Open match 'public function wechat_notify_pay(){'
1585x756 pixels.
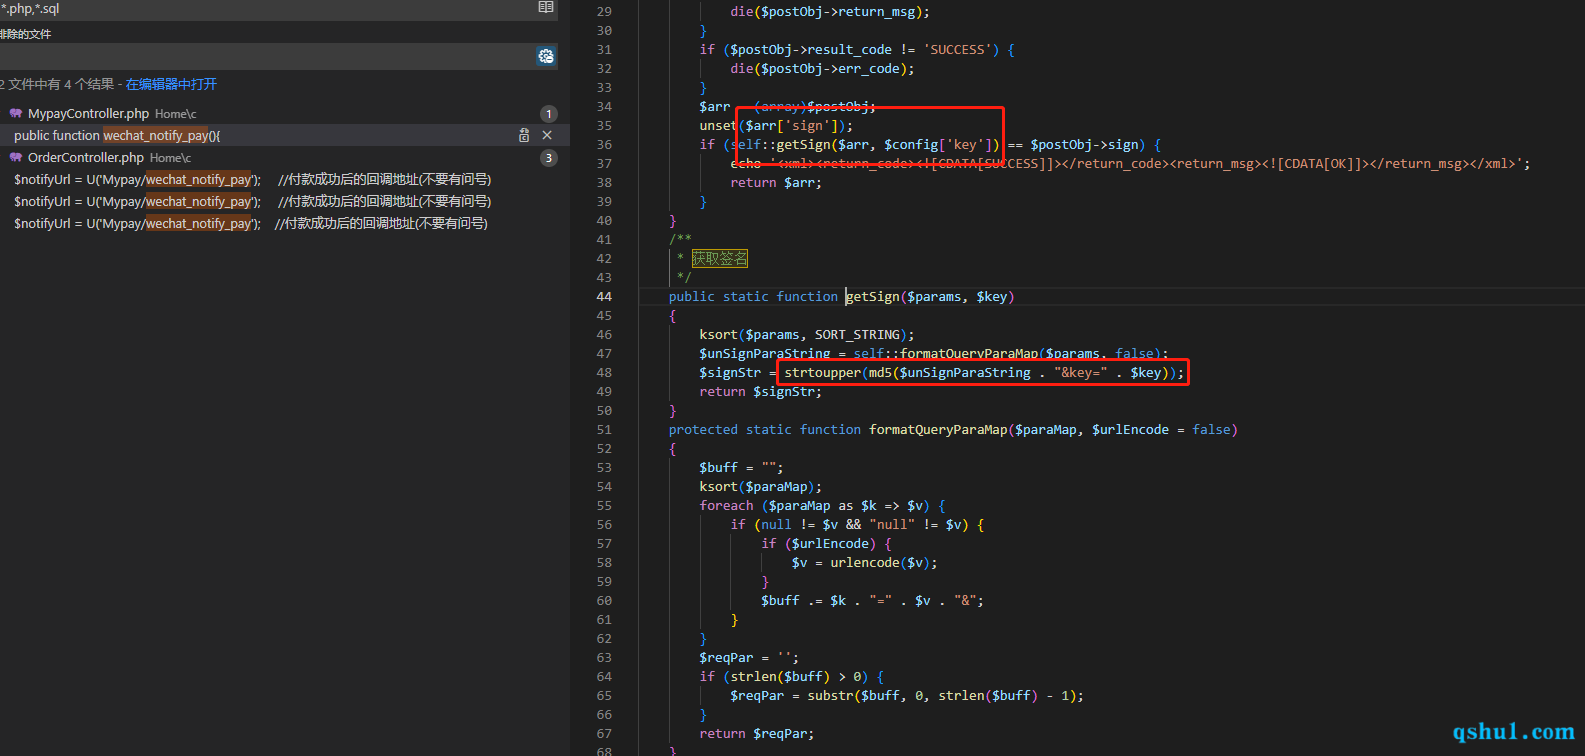(x=117, y=136)
